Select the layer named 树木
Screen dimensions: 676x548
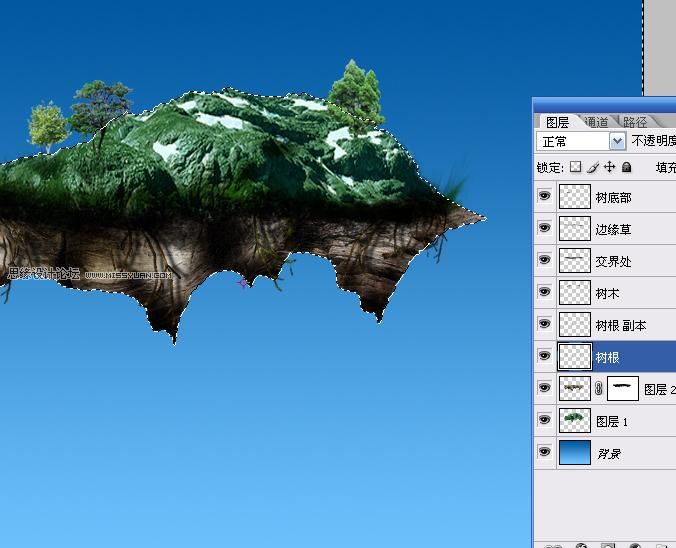[x=607, y=293]
